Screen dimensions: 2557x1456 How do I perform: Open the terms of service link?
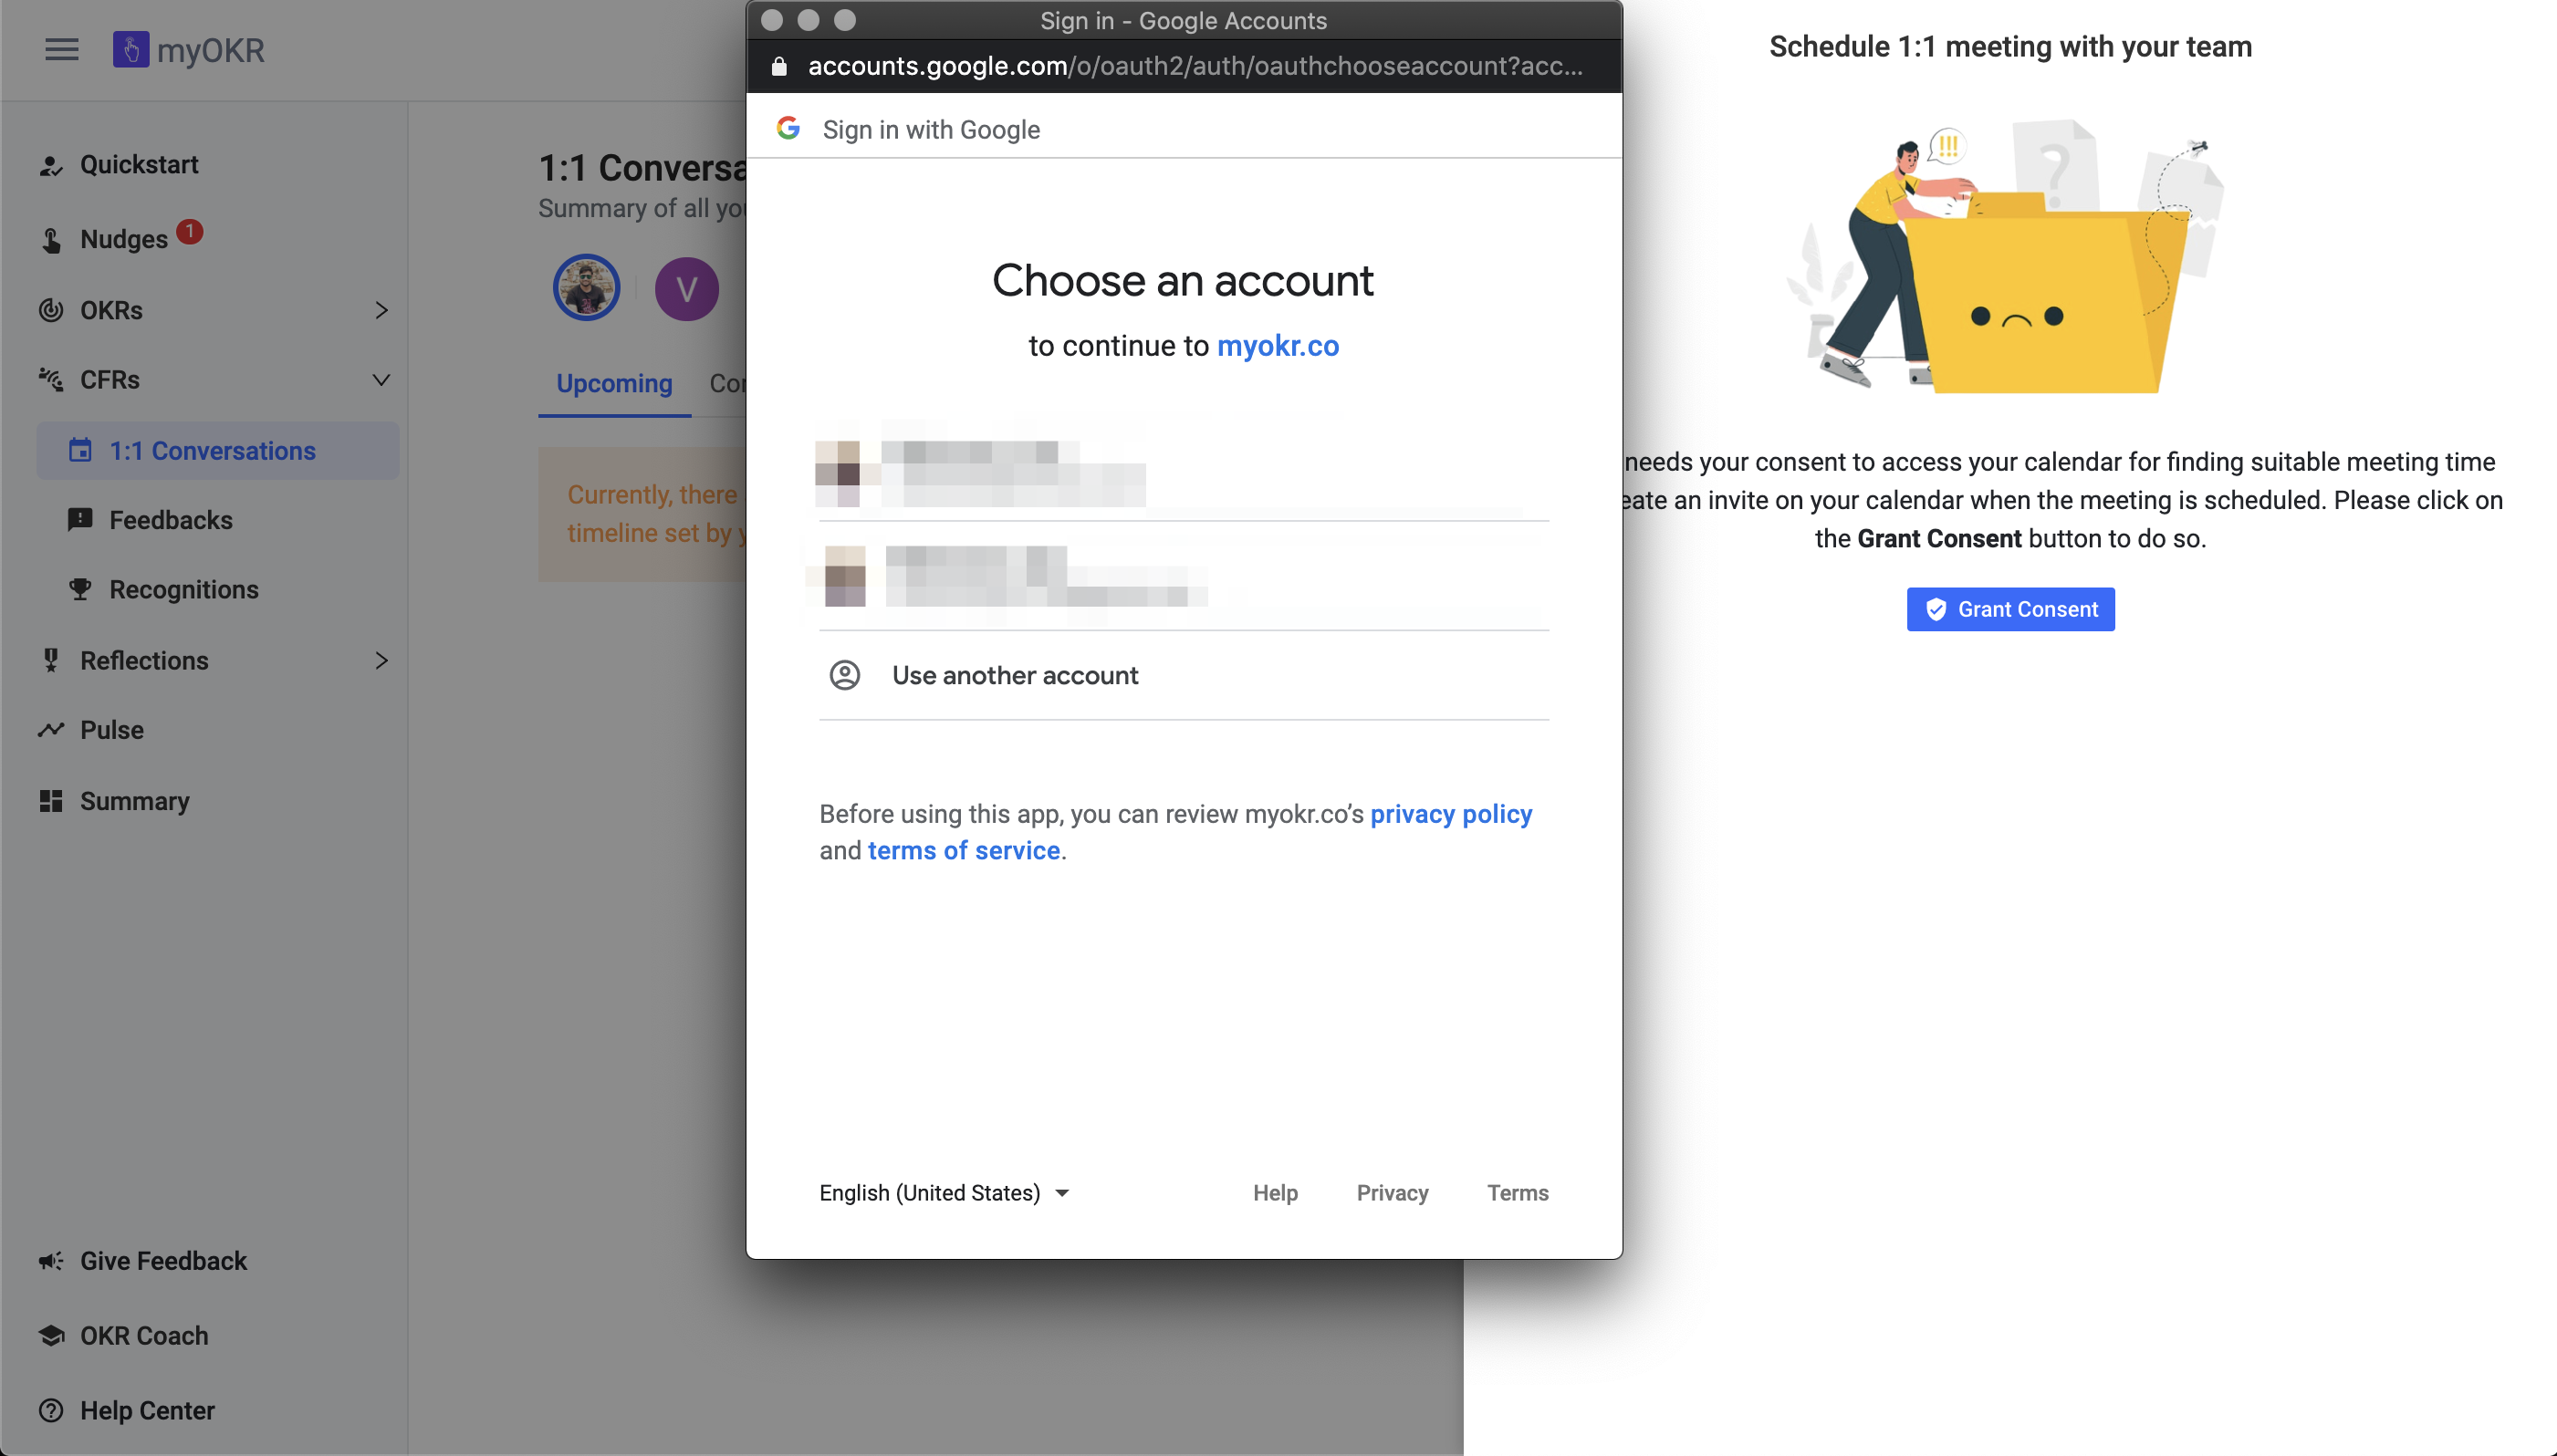[964, 850]
